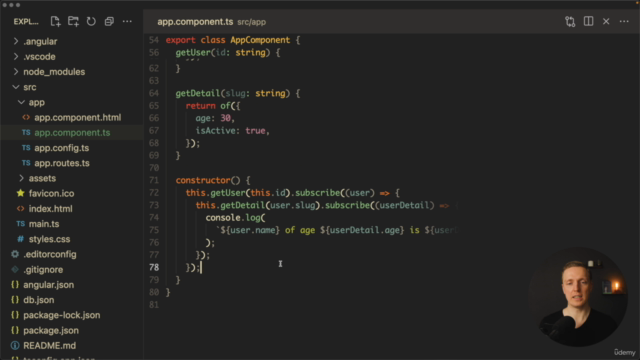Viewport: 640px width, 360px height.
Task: Open favicon.ico file
Action: click(51, 193)
